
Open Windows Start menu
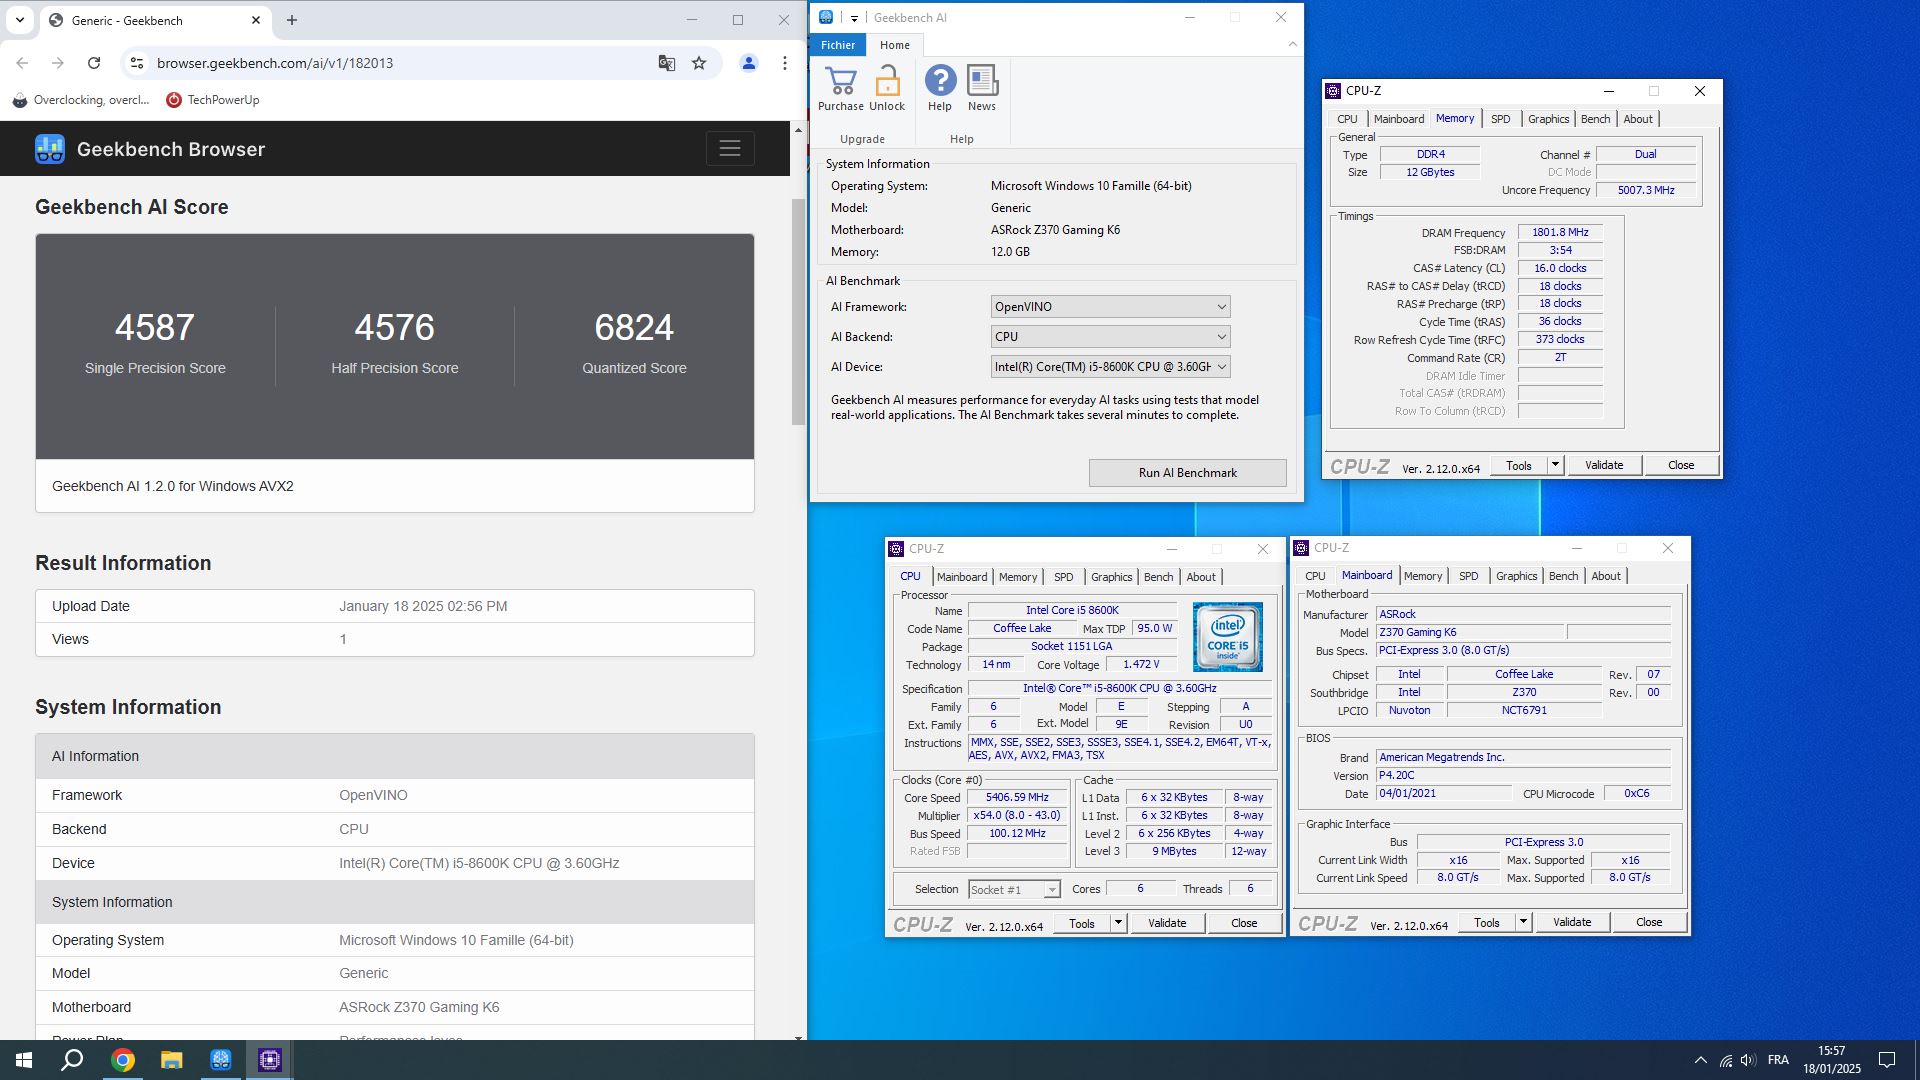pyautogui.click(x=24, y=1060)
